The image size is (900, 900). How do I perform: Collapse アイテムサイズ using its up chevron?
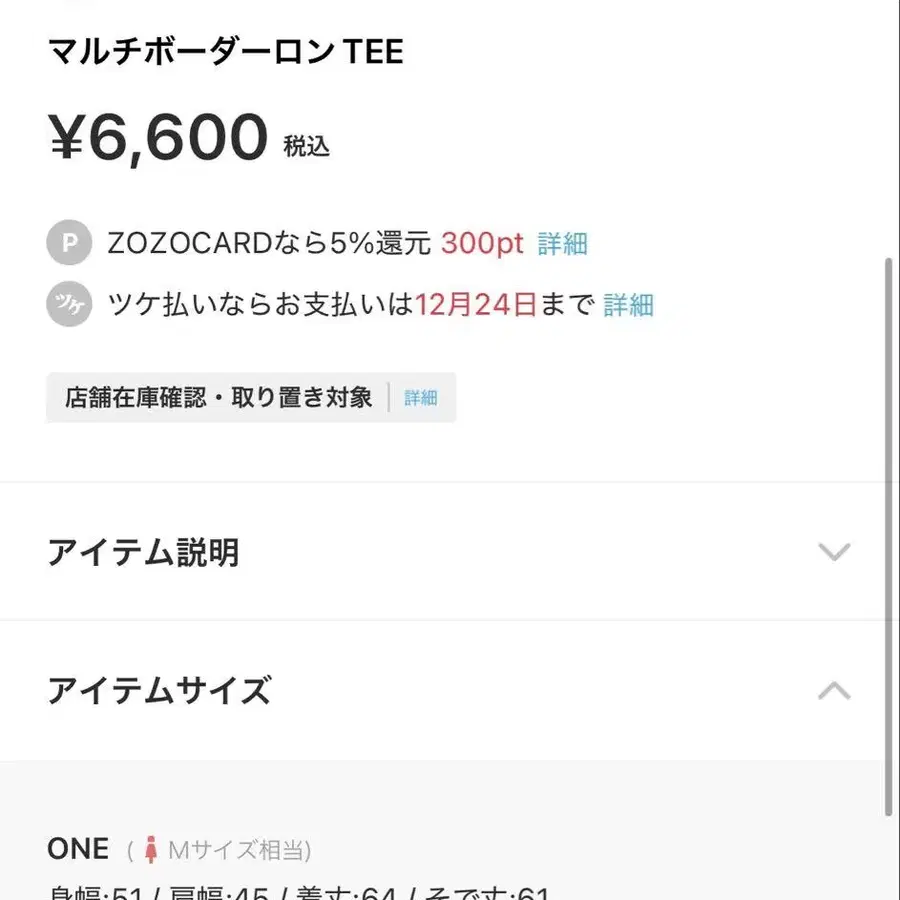pyautogui.click(x=834, y=690)
